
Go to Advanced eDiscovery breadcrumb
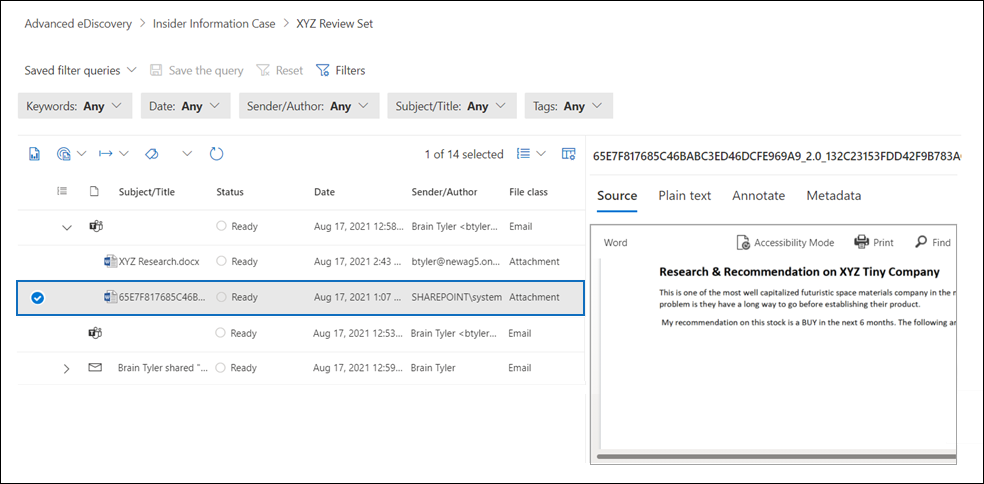pos(78,24)
